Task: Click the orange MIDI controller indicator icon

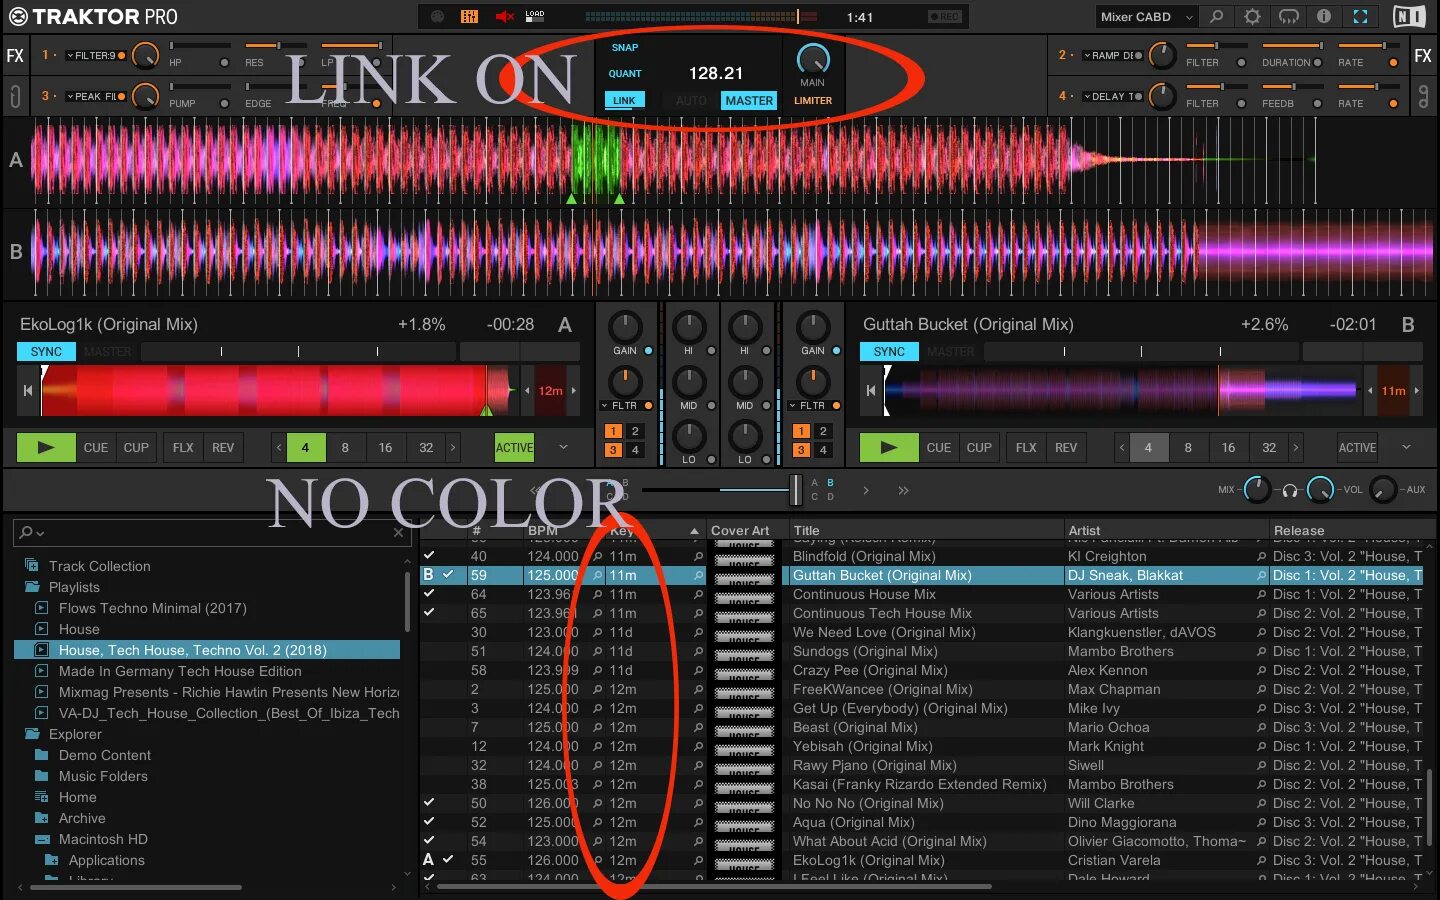Action: click(469, 16)
